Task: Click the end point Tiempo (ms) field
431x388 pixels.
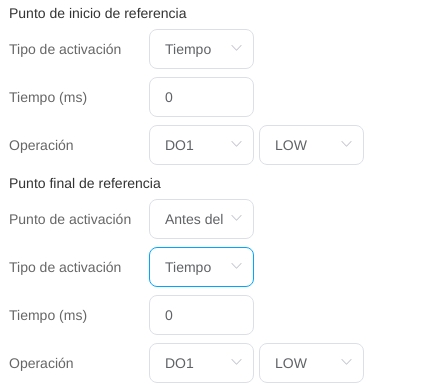Action: tap(201, 315)
